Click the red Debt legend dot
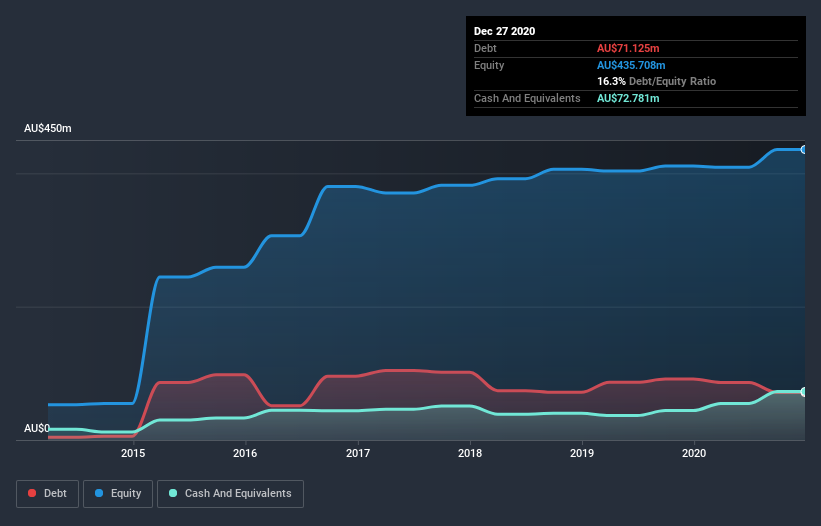Viewport: 821px width, 526px height. [32, 493]
